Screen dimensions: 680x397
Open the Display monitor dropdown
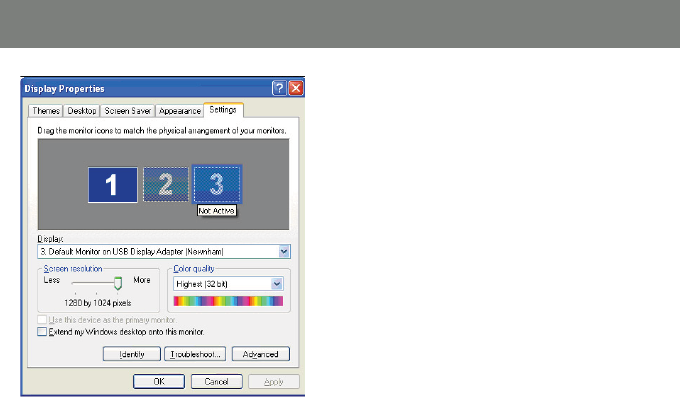164,252
